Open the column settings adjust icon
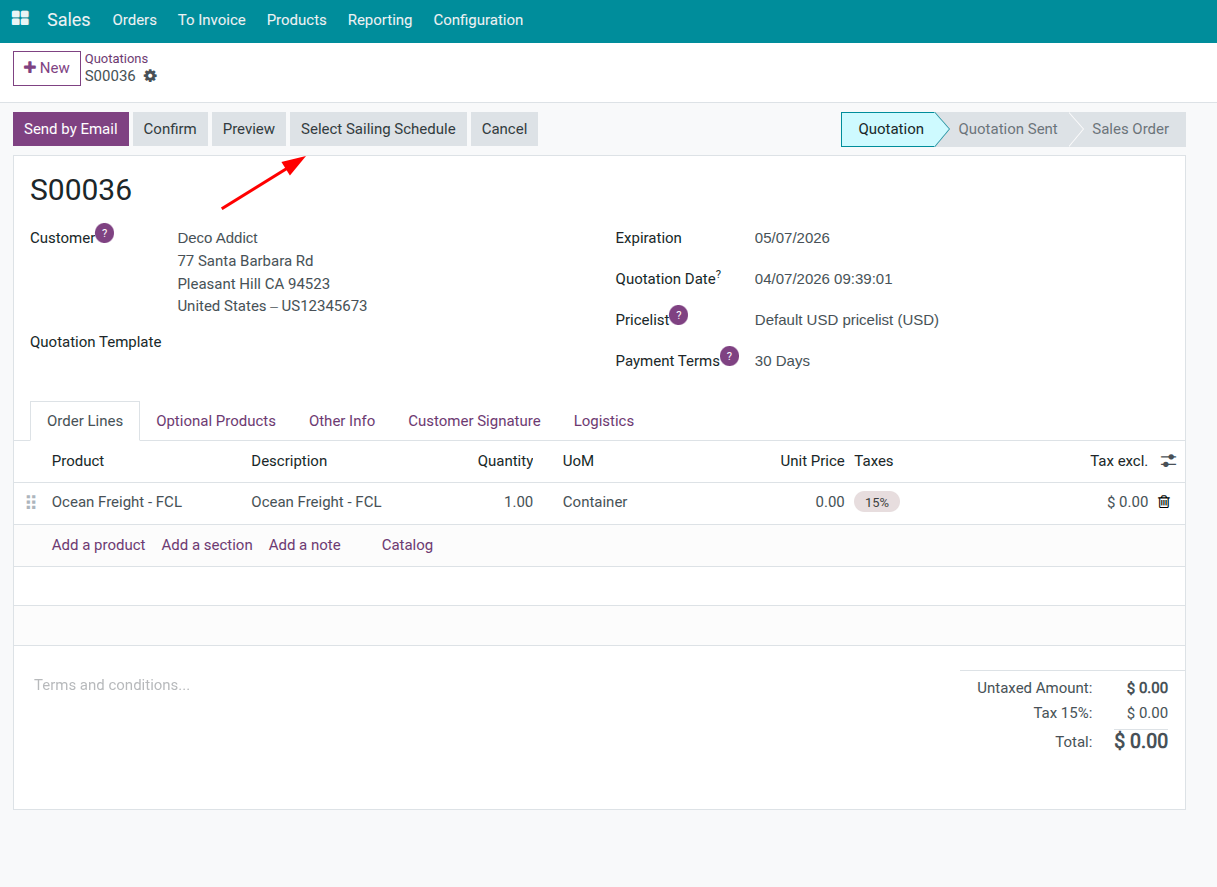Image resolution: width=1217 pixels, height=887 pixels. (x=1168, y=461)
